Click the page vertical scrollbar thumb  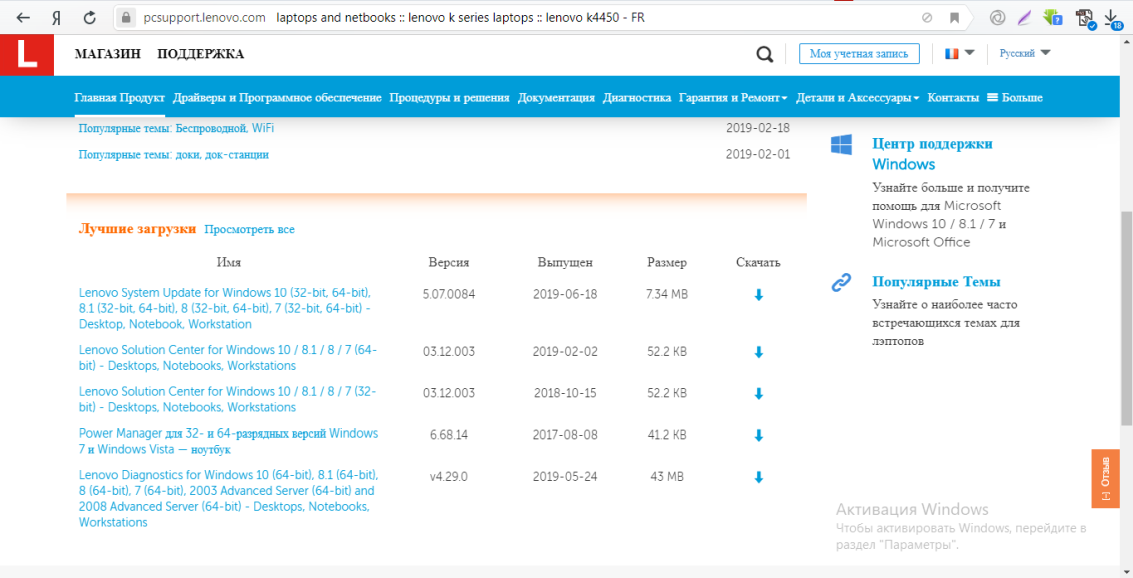click(x=1126, y=318)
